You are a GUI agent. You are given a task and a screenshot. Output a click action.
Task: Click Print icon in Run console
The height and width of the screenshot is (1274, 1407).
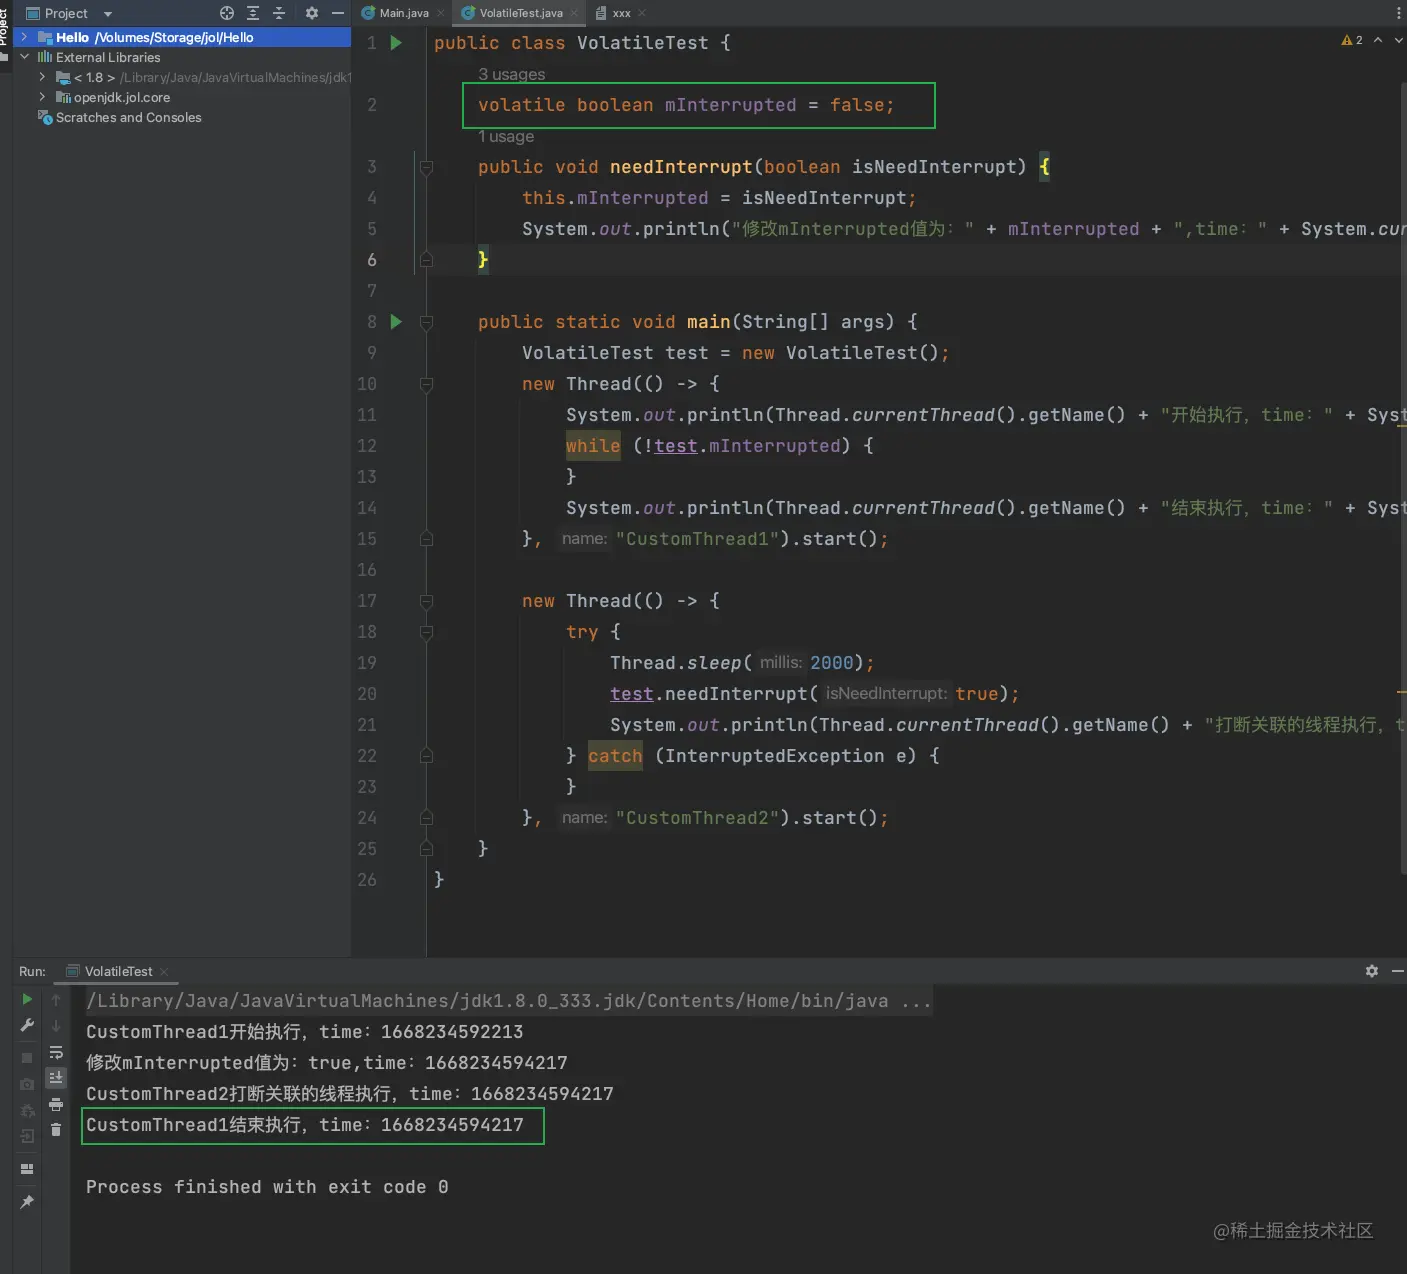pyautogui.click(x=56, y=1104)
